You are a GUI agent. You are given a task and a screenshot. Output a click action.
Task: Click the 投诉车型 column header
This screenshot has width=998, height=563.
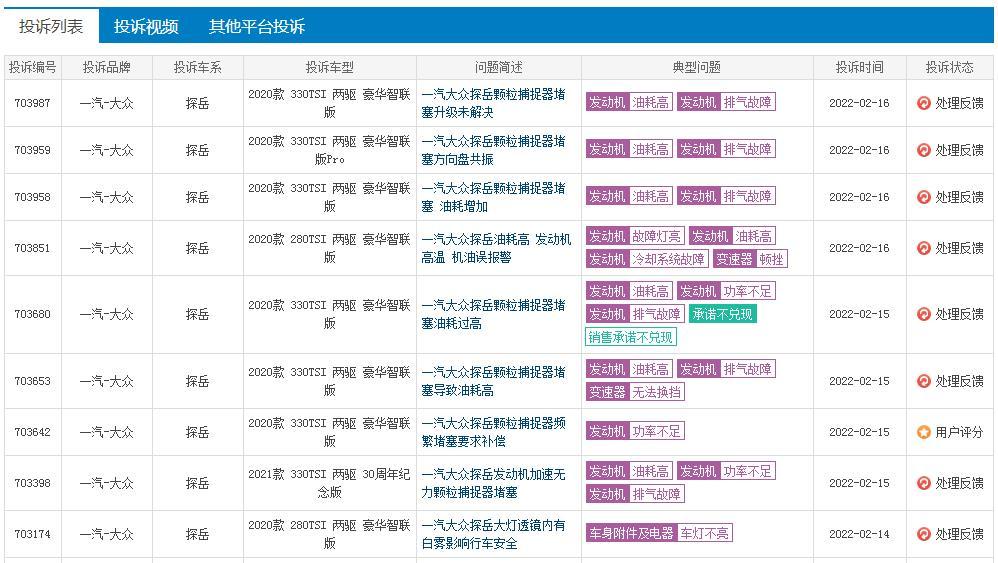(x=330, y=67)
